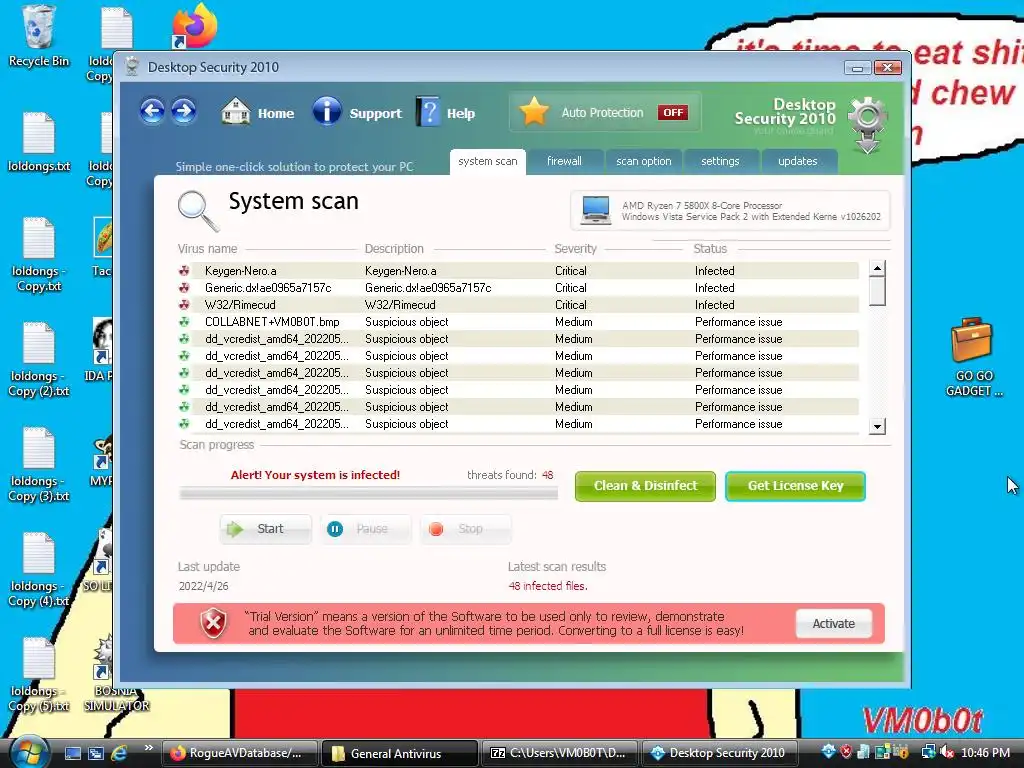Click the red biohazard icon beside W32/Rimecud
The width and height of the screenshot is (1024, 768).
click(x=184, y=304)
